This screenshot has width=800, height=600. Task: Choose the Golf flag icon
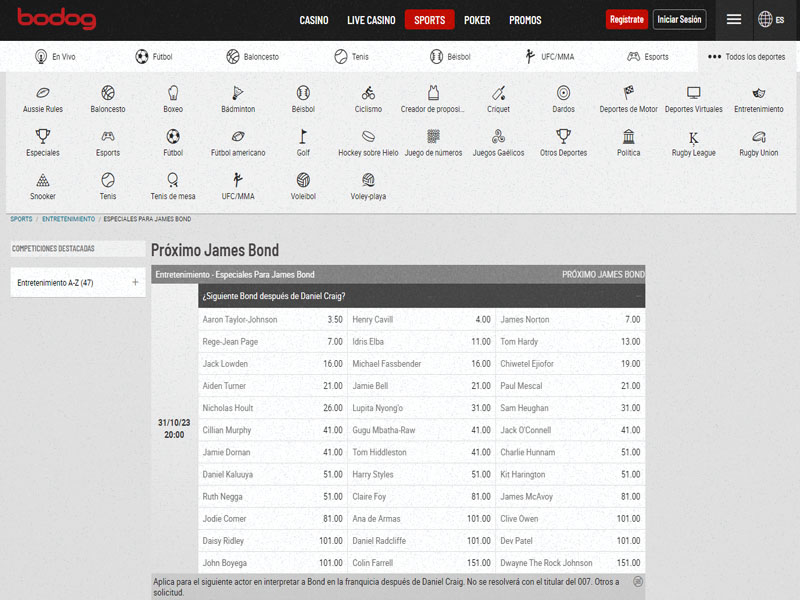pyautogui.click(x=303, y=137)
